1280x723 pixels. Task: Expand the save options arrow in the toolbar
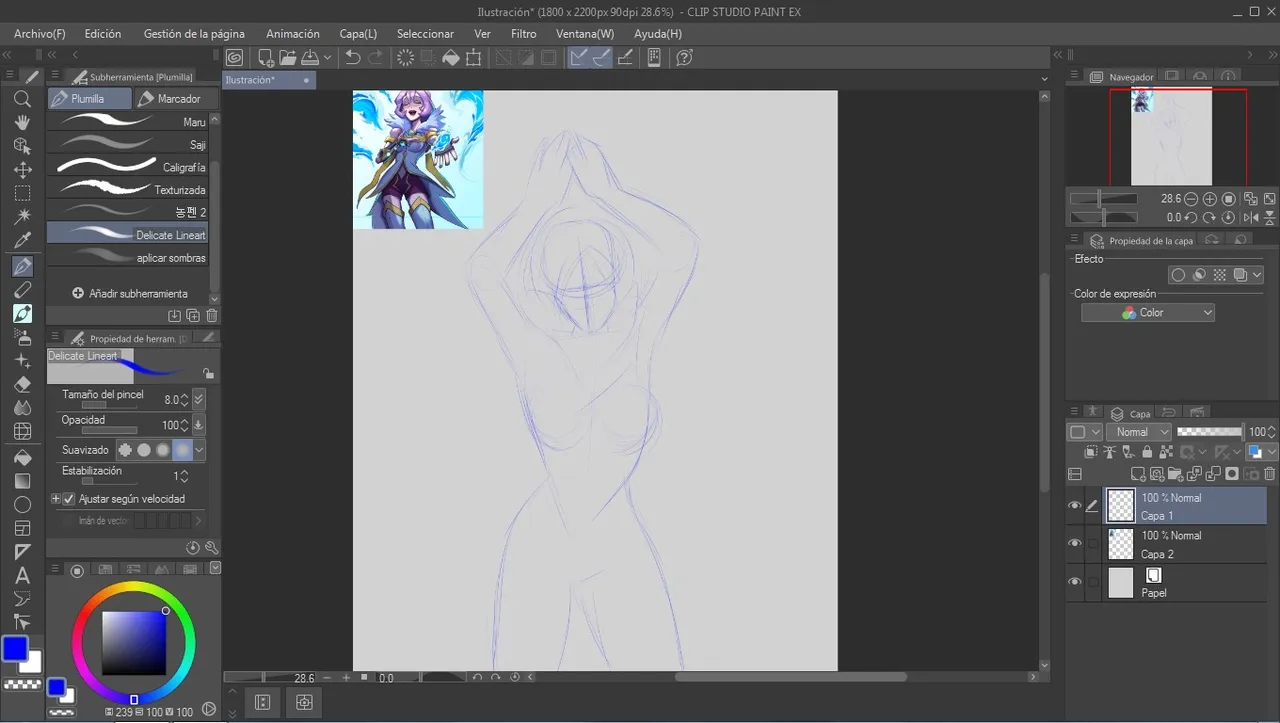327,58
